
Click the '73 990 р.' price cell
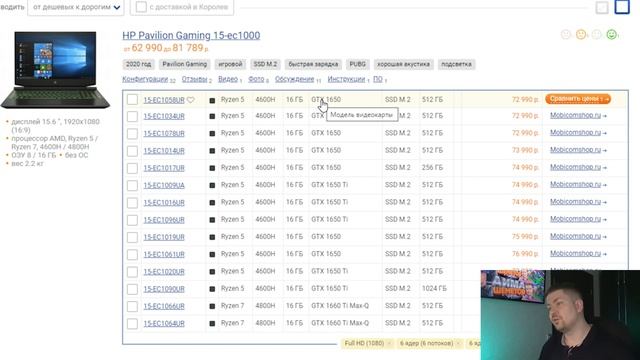click(x=525, y=150)
